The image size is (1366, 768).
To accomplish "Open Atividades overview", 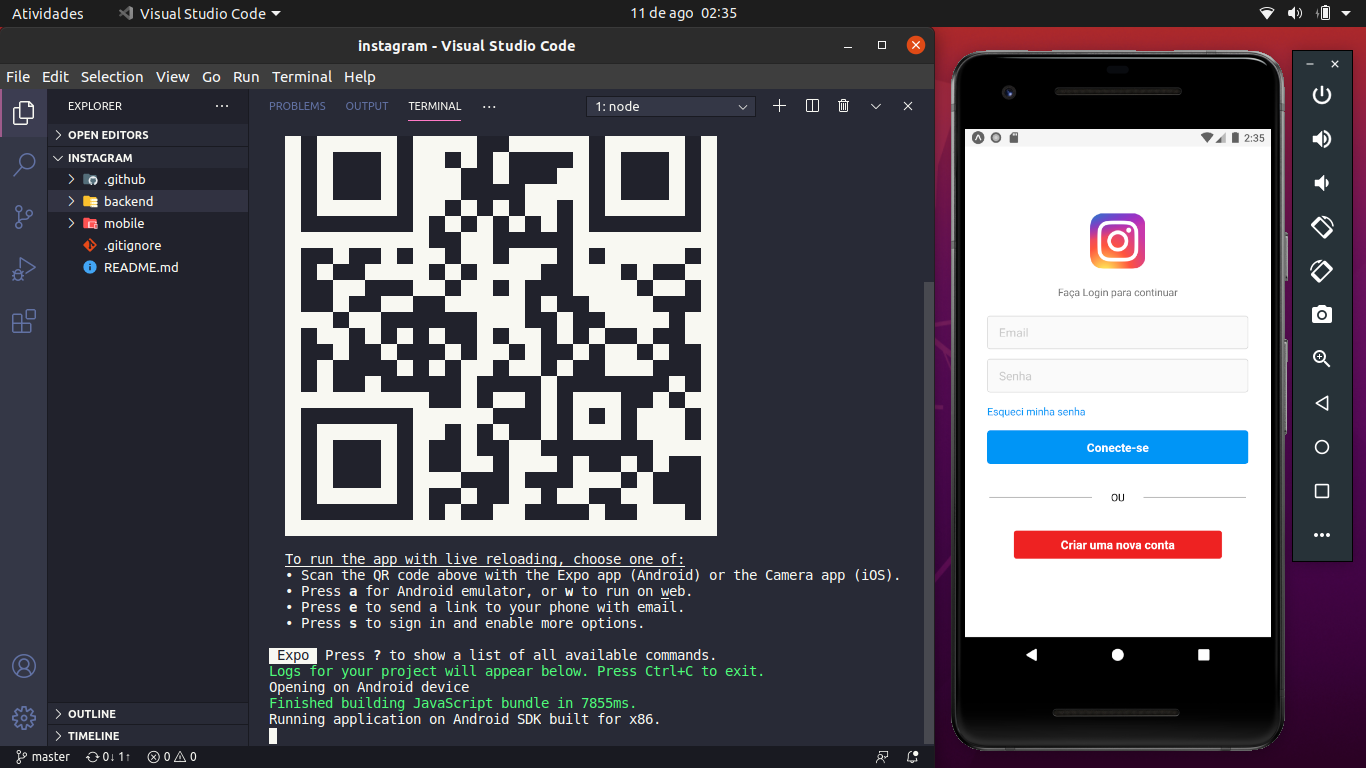I will [48, 14].
